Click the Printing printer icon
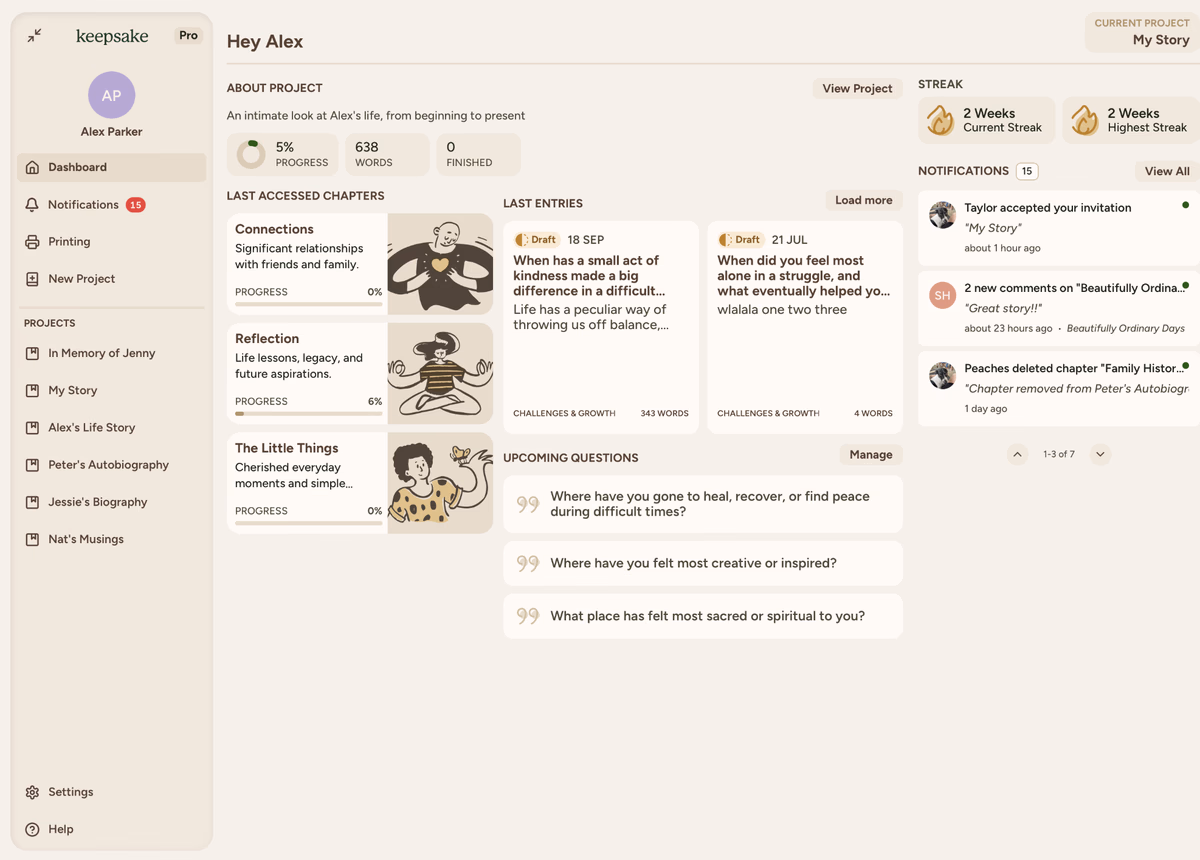Viewport: 1200px width, 860px height. pyautogui.click(x=32, y=242)
